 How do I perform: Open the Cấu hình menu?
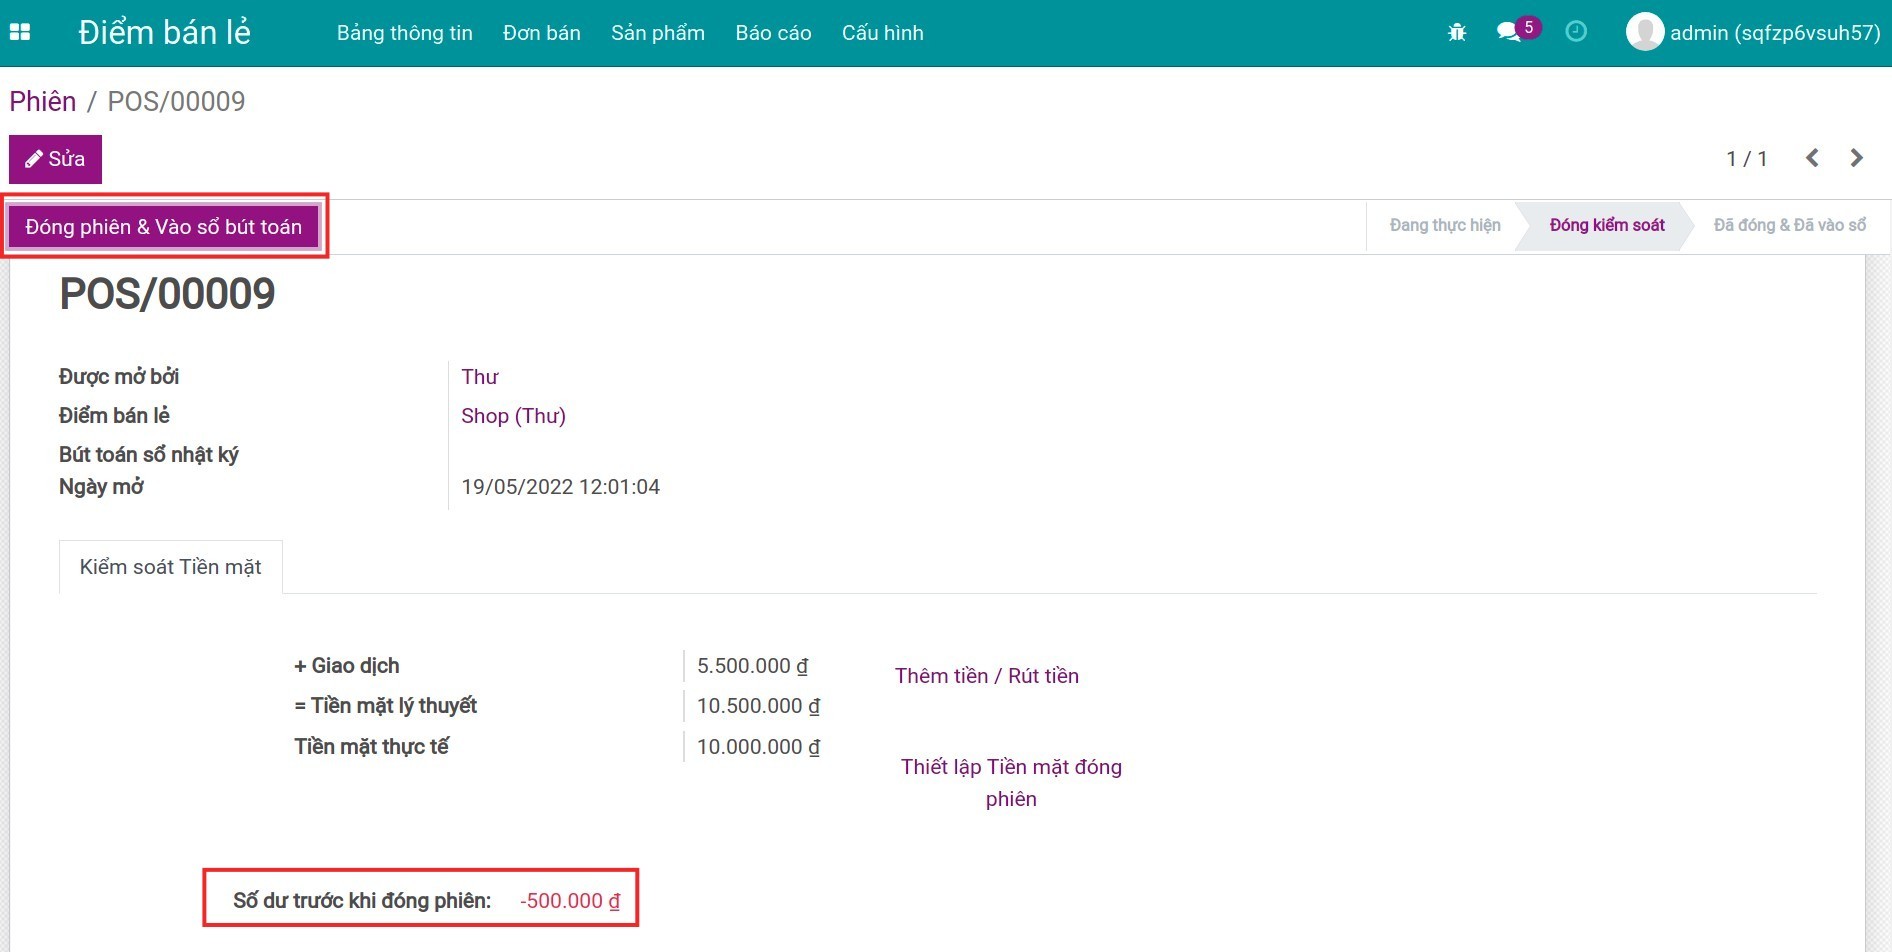882,33
